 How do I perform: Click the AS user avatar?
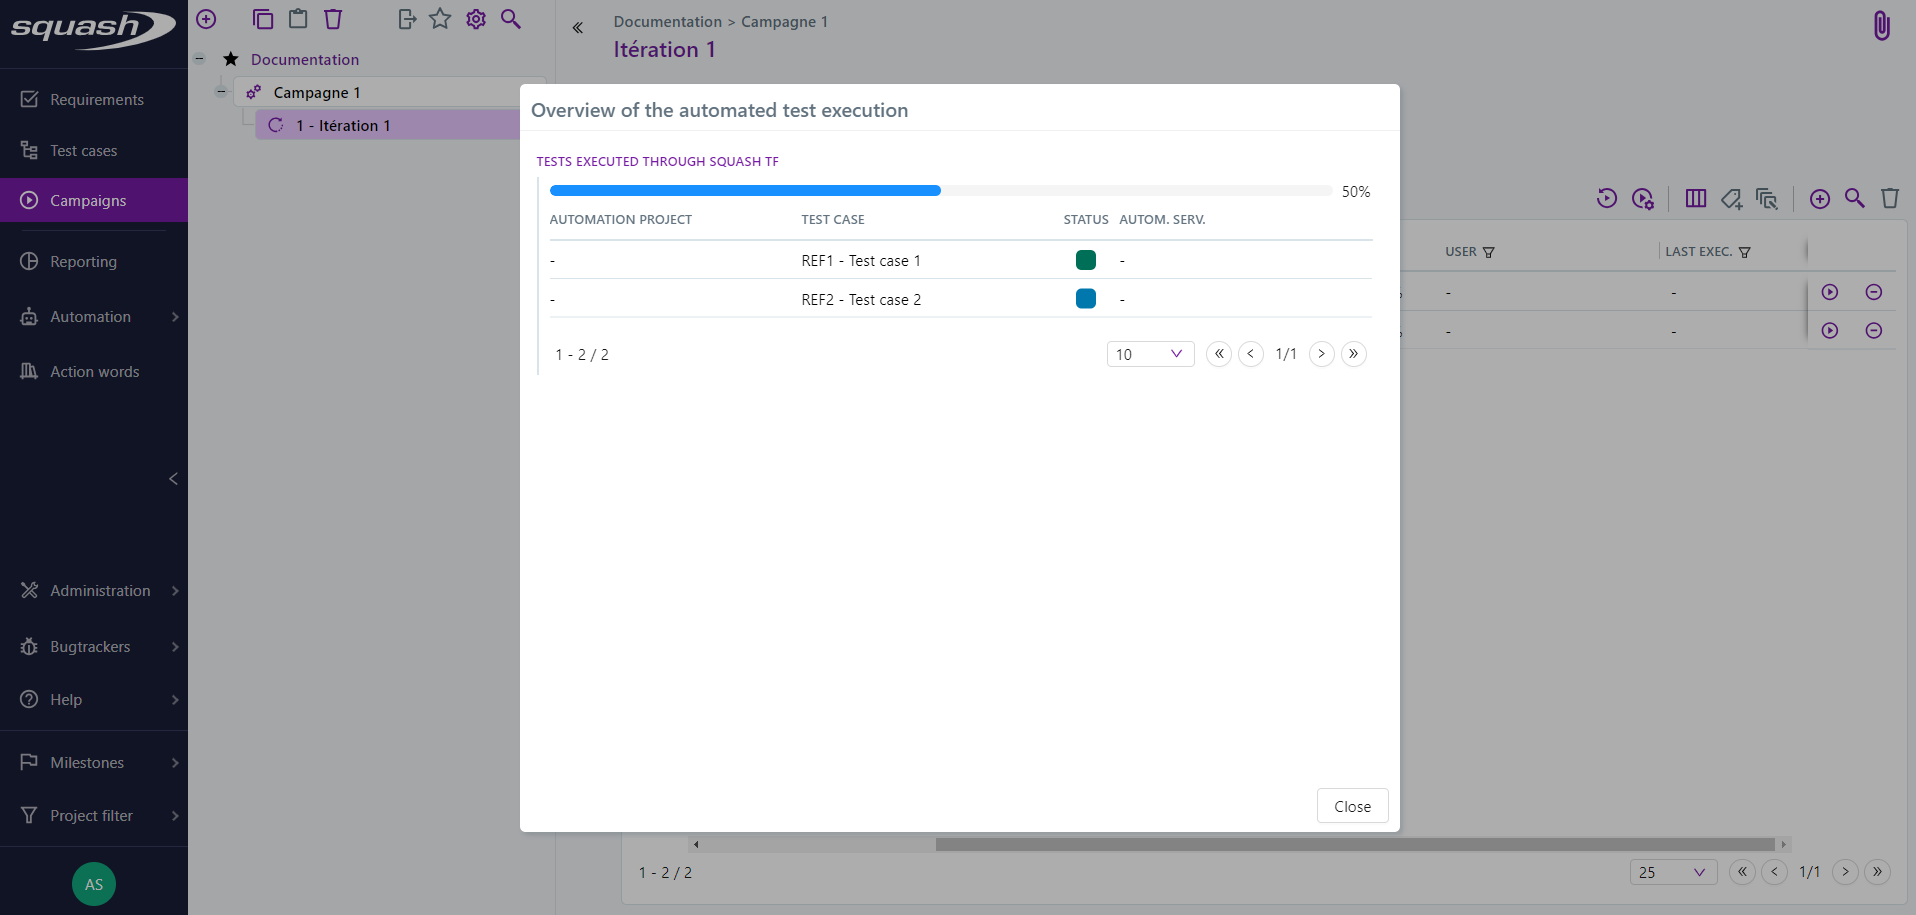tap(93, 884)
